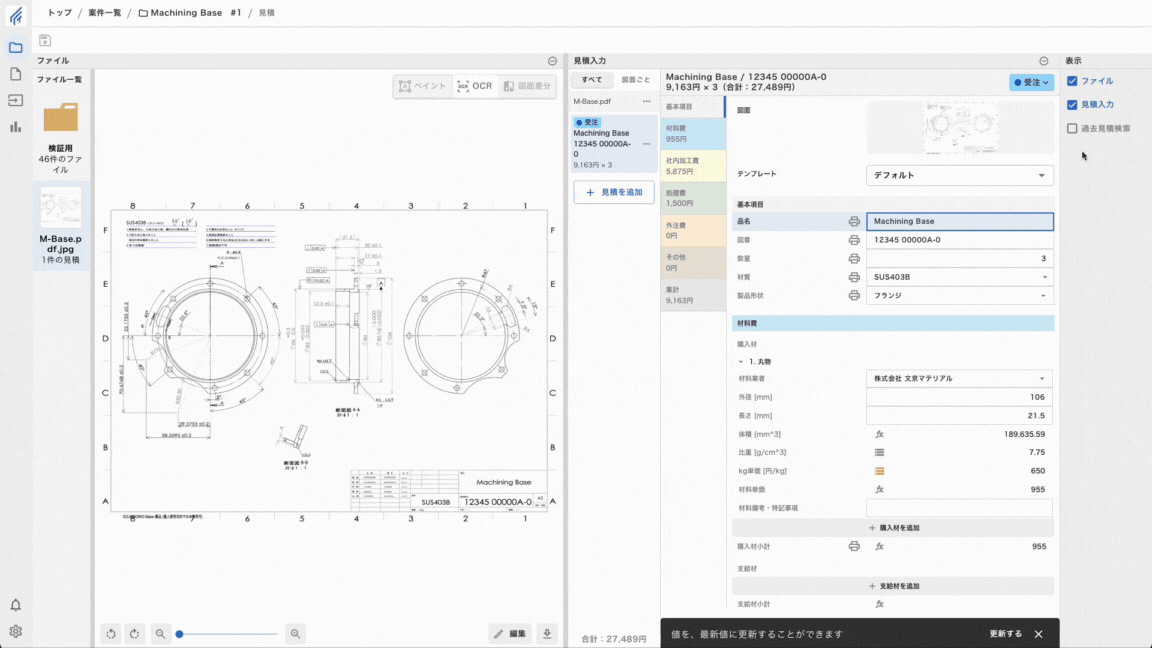The width and height of the screenshot is (1152, 648).
Task: Uncheck the 見積入力 display checkbox
Action: click(1072, 104)
